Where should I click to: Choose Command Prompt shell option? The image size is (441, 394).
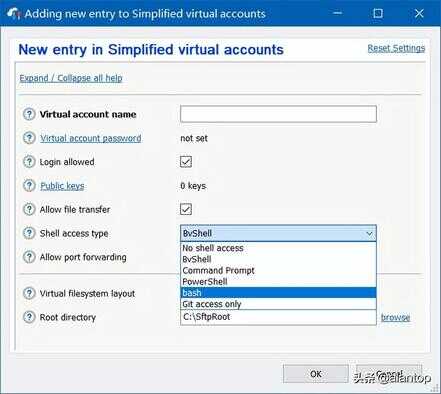(278, 270)
